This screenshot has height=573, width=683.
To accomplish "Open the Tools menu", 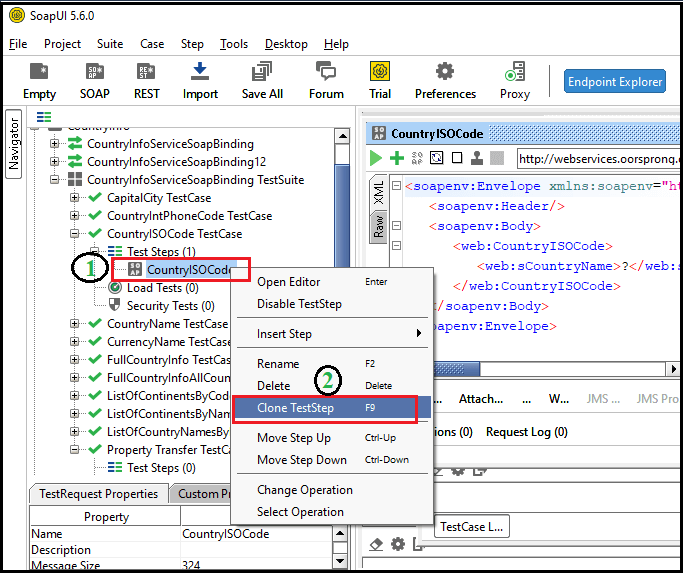I will coord(234,44).
